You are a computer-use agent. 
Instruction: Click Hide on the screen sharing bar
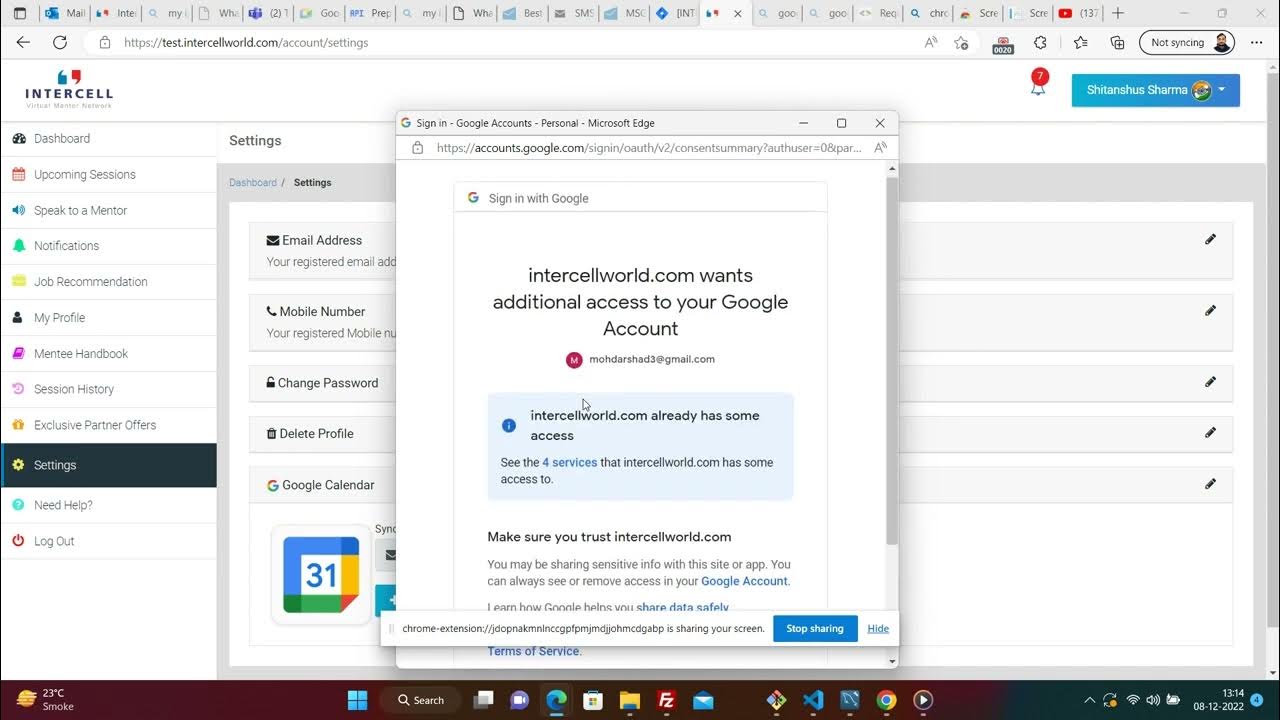pos(878,629)
